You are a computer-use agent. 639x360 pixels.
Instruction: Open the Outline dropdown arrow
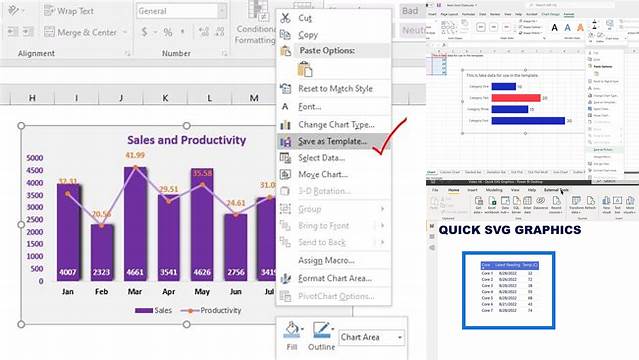click(333, 329)
